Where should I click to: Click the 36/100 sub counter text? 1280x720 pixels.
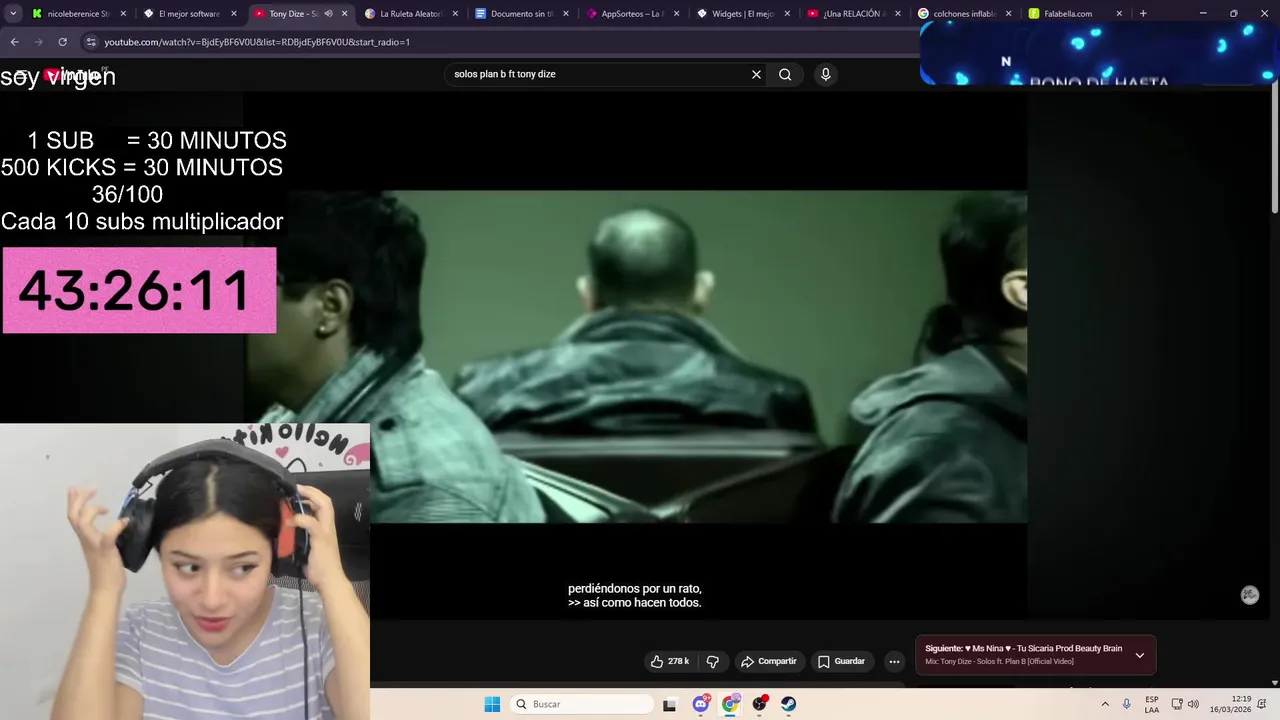tap(127, 194)
